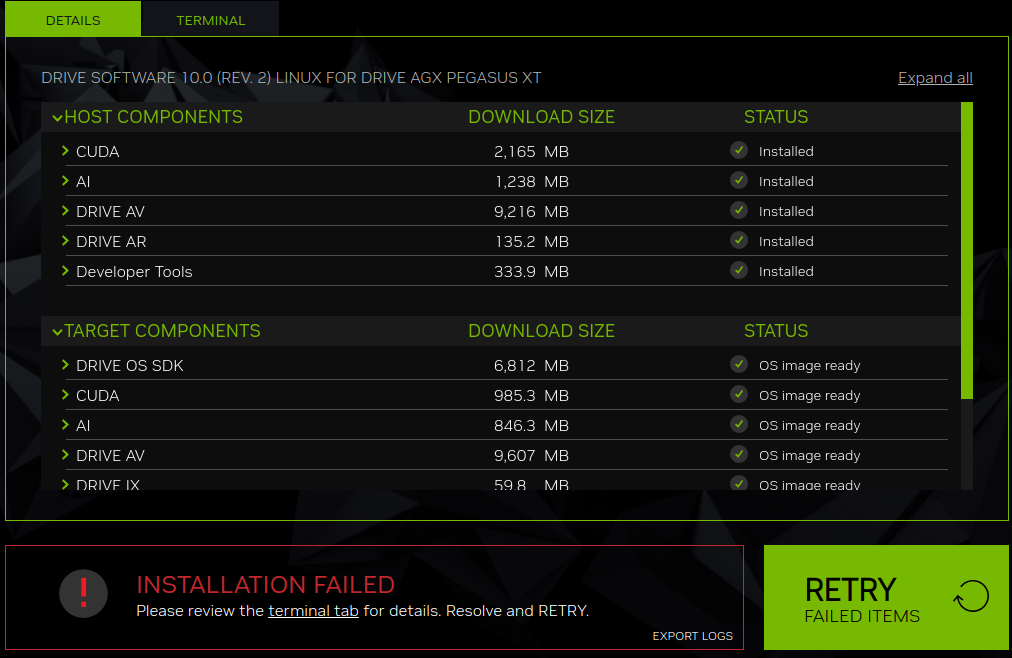Switch to the DETAILS tab
Image resolution: width=1012 pixels, height=658 pixels.
click(73, 19)
